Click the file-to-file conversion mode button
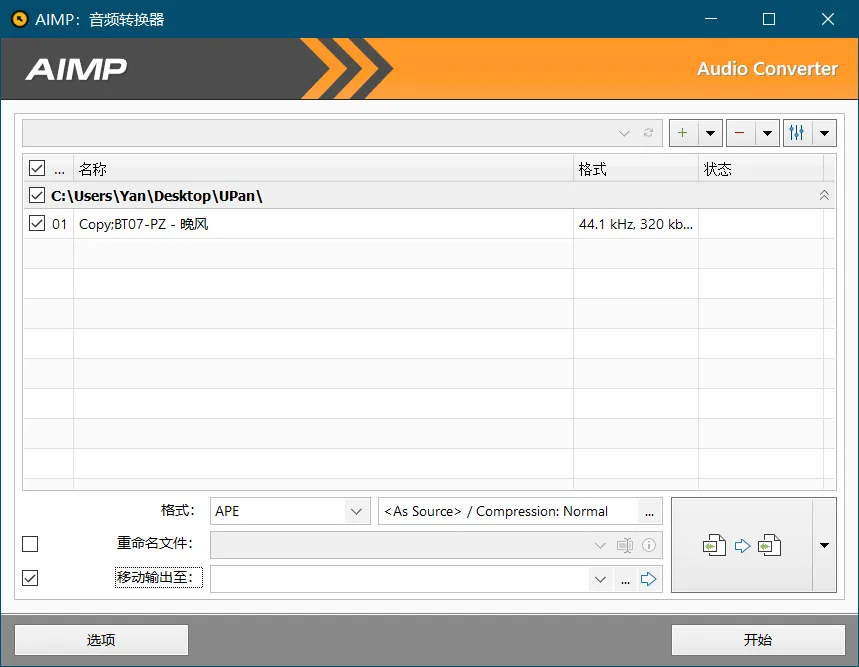The width and height of the screenshot is (859, 667). [x=742, y=545]
